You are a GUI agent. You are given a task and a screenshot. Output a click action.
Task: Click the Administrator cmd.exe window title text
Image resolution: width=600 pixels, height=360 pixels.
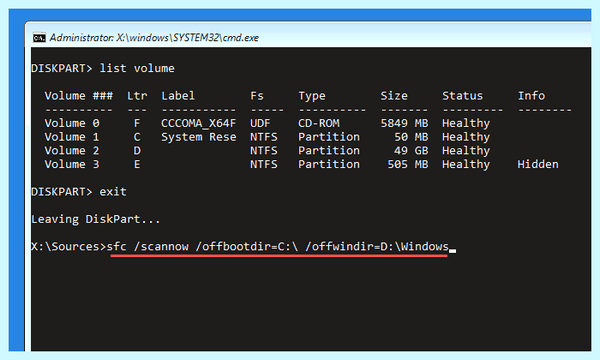click(154, 37)
